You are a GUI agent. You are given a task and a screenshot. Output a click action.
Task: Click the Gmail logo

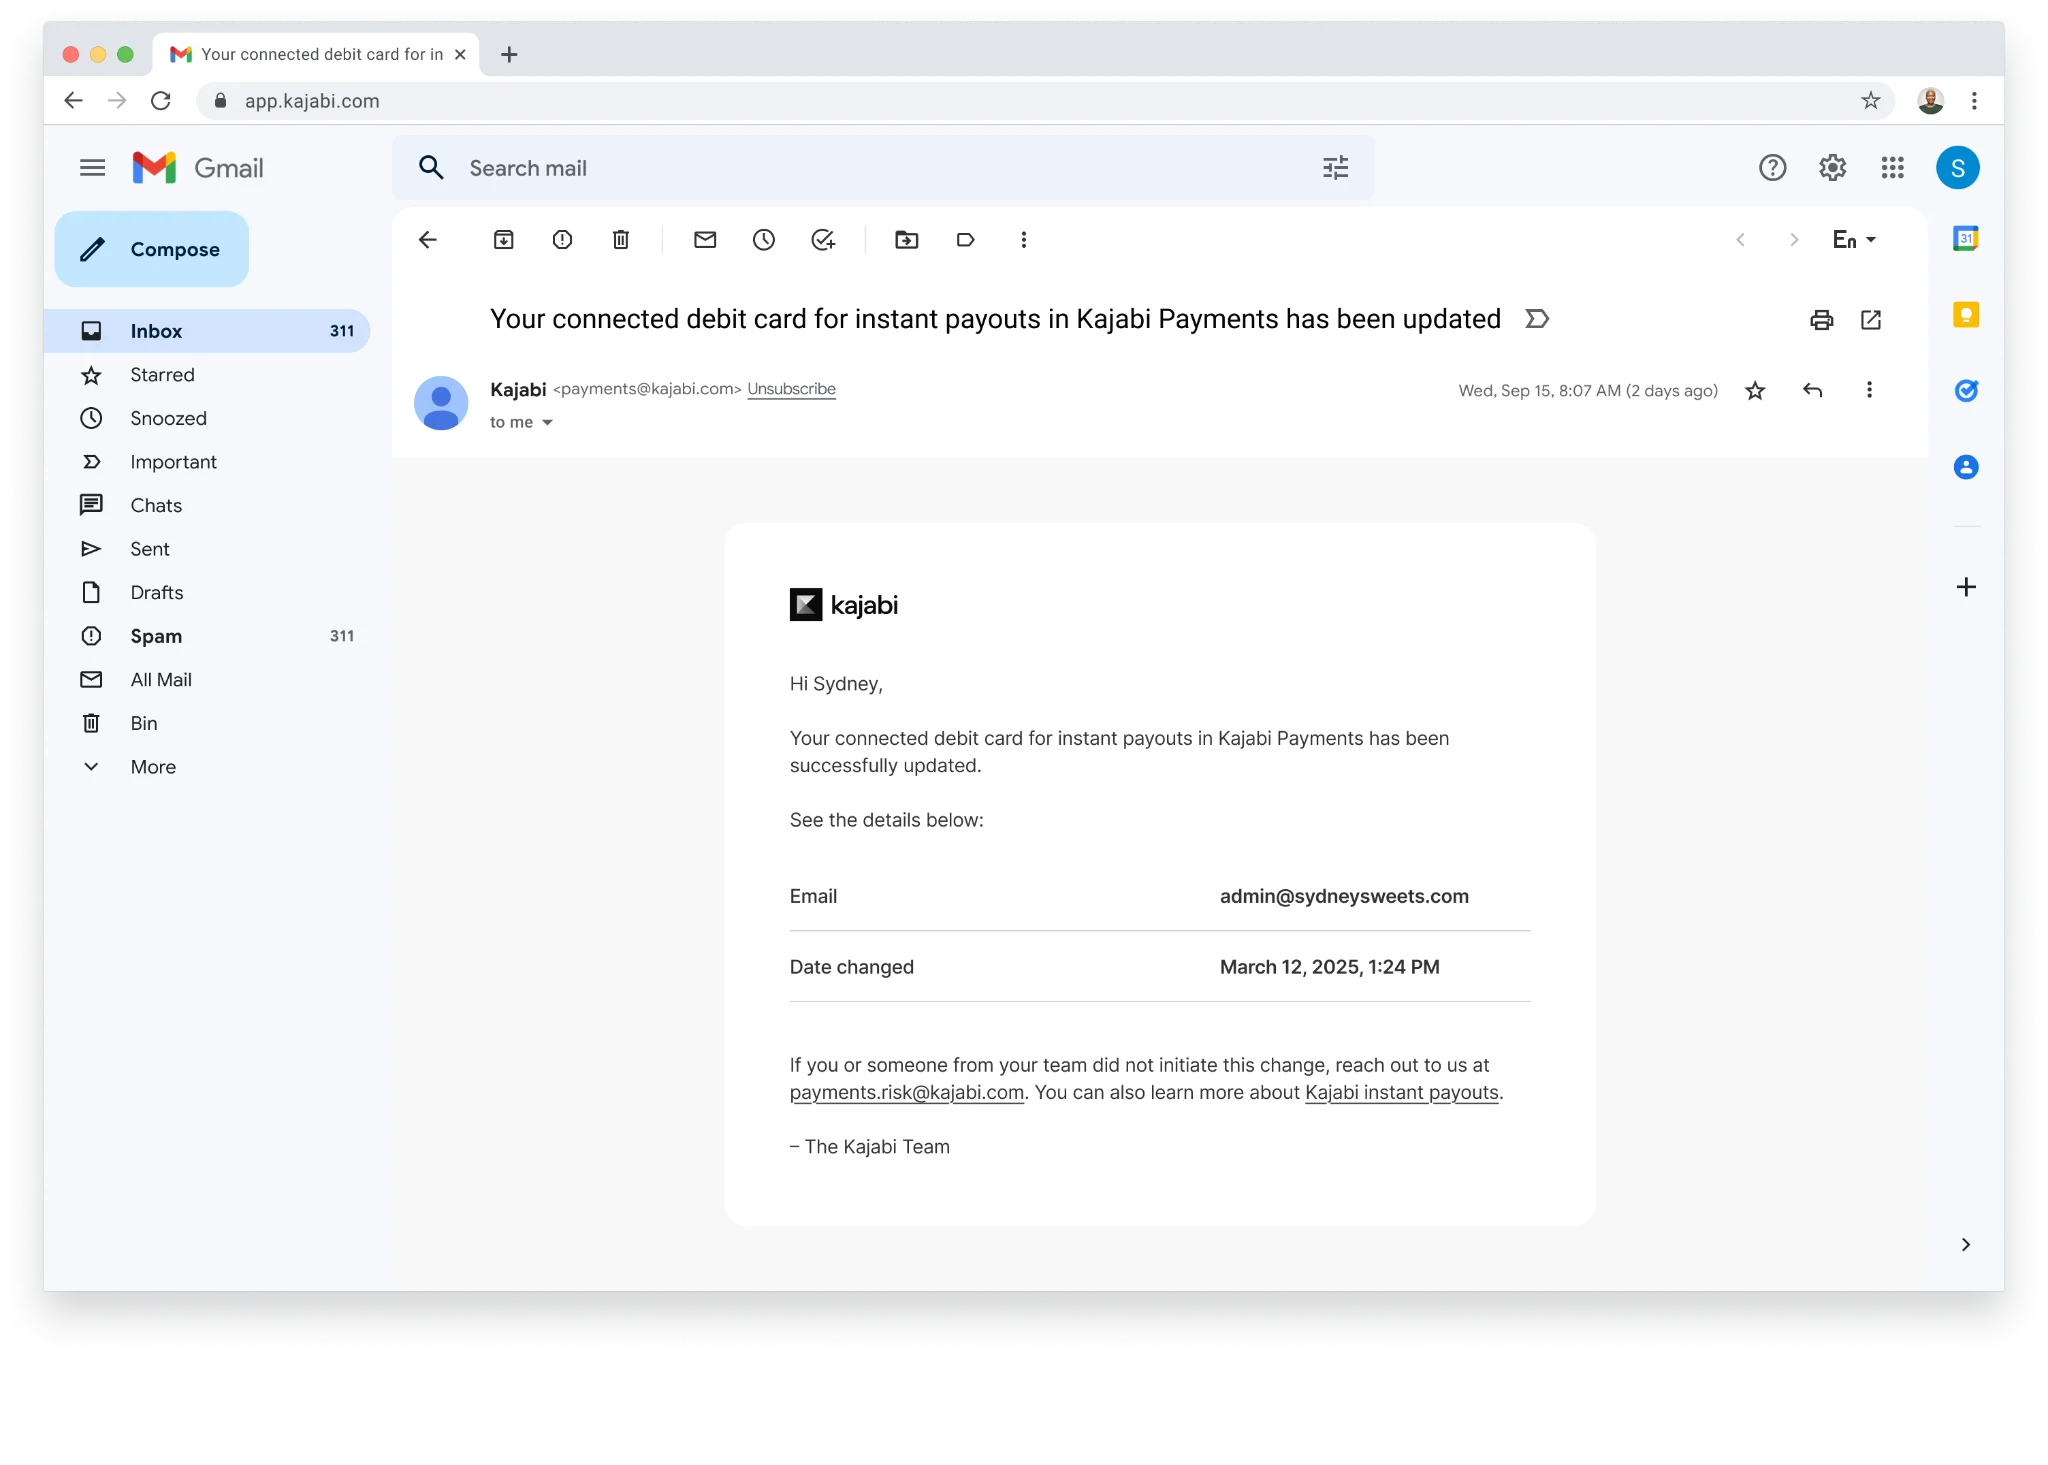point(198,168)
